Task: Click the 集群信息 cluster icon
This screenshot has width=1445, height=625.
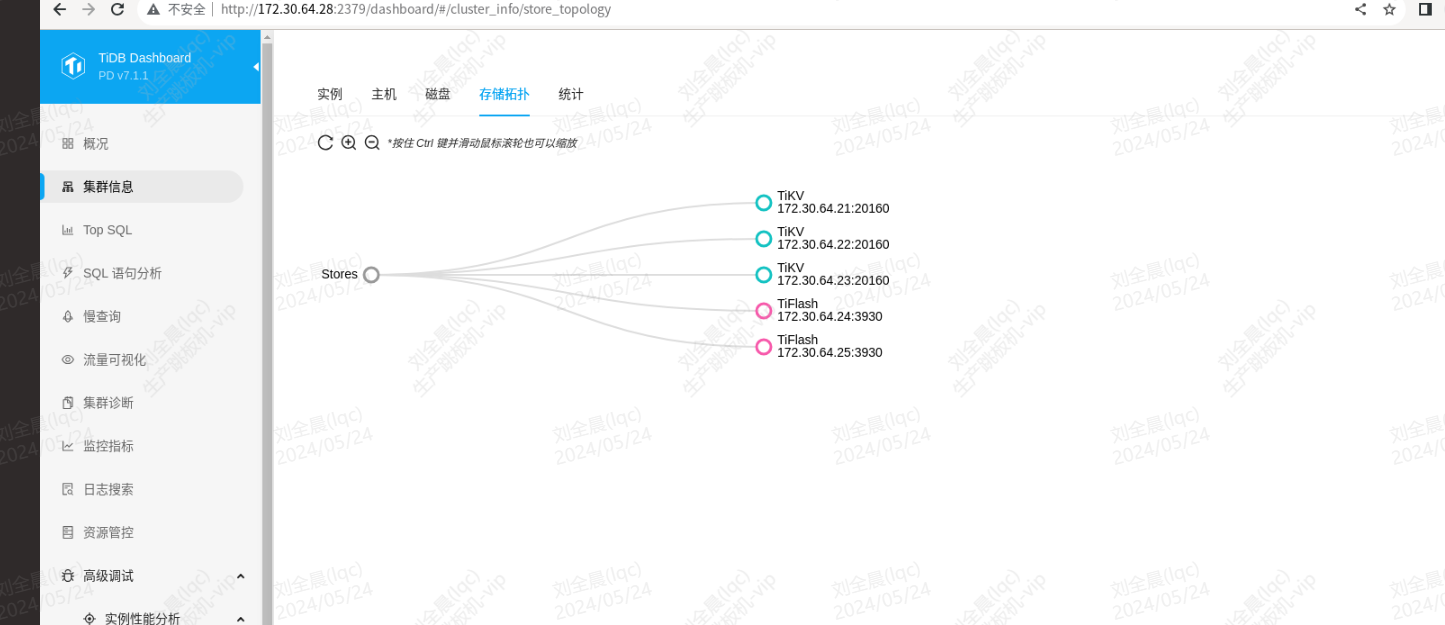Action: pyautogui.click(x=68, y=187)
